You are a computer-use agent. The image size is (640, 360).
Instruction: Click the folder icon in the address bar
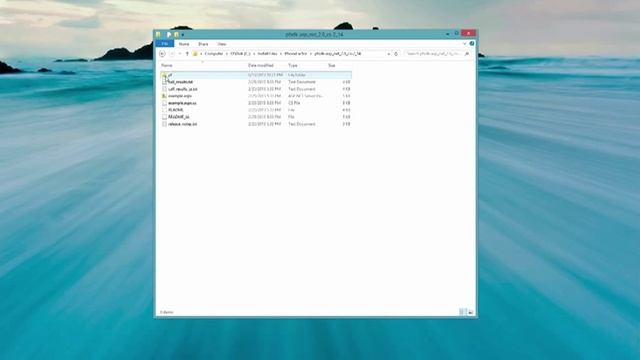pos(195,53)
